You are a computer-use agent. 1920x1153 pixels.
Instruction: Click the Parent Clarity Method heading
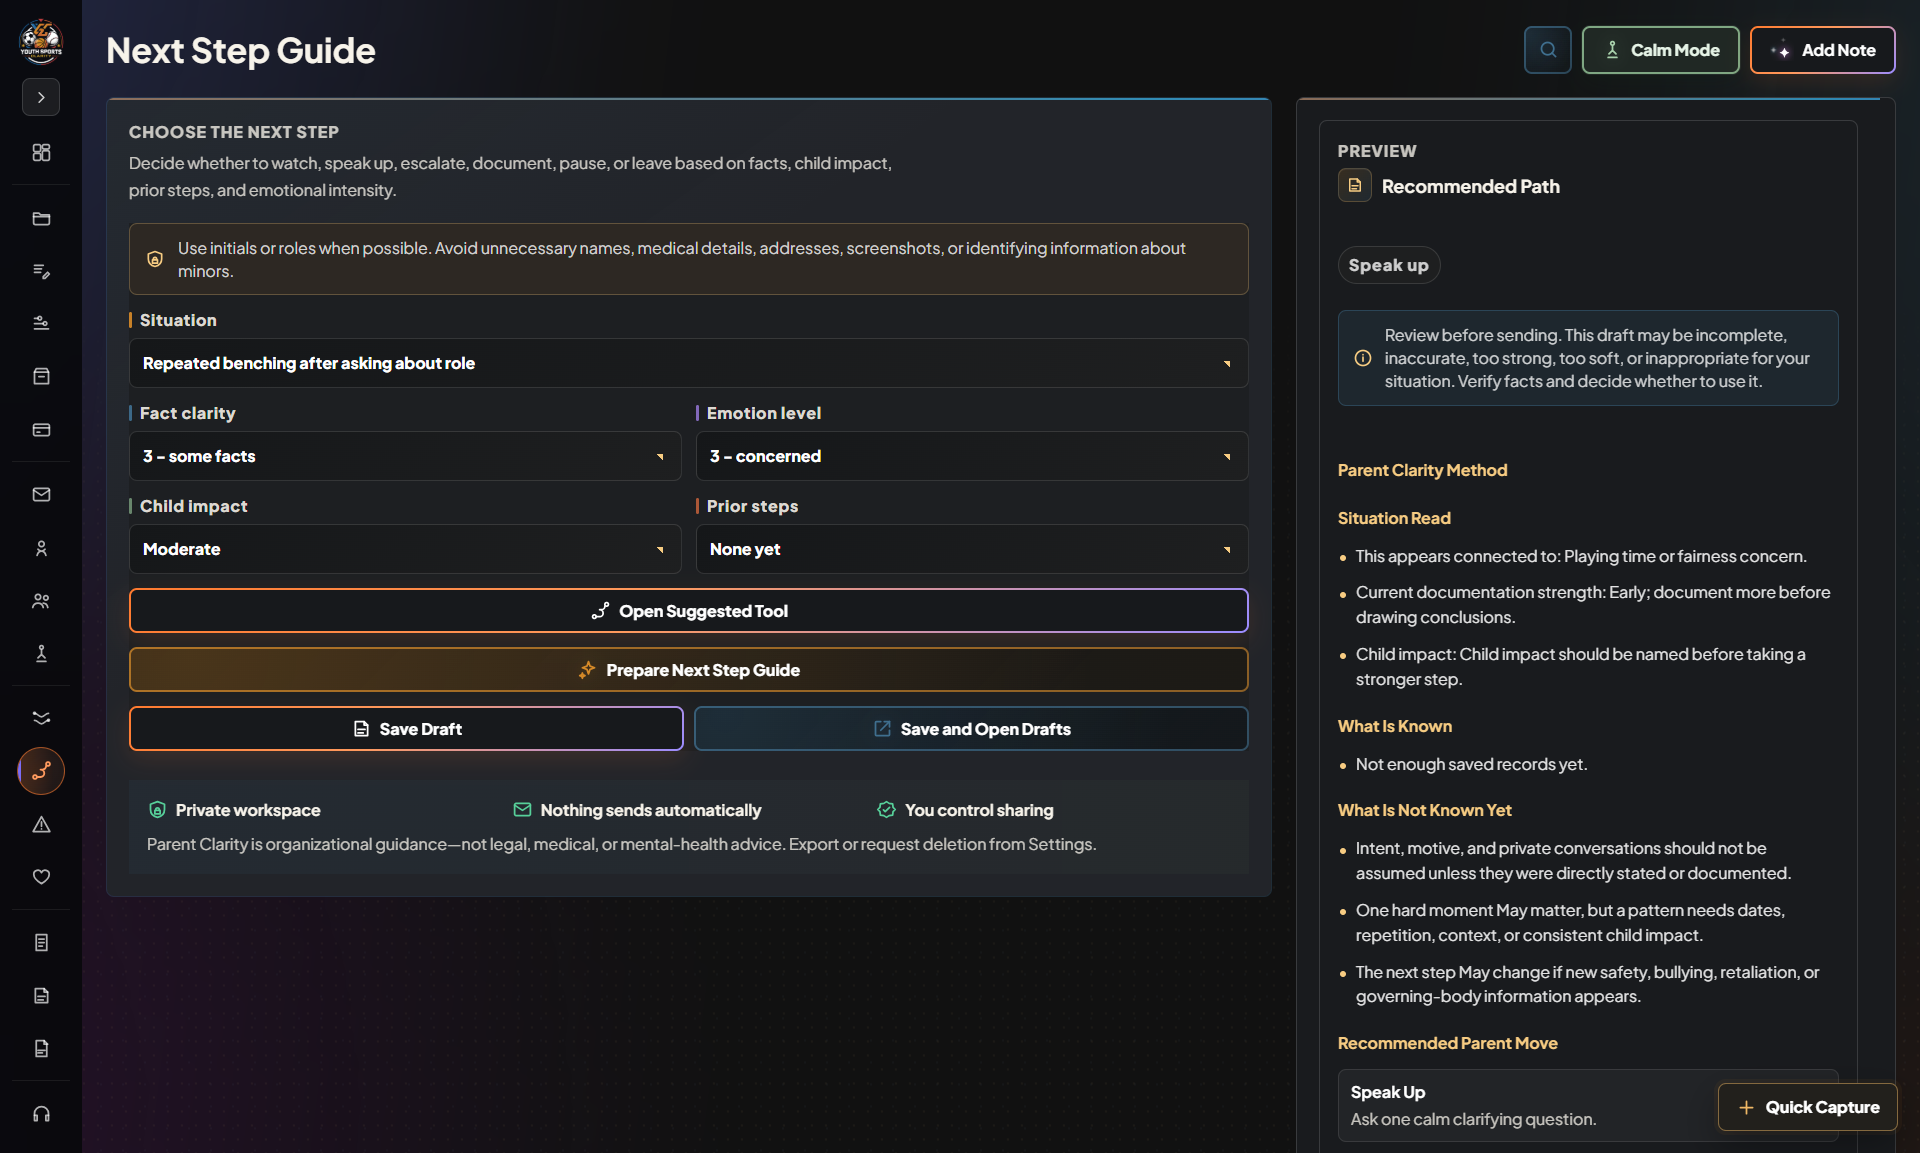click(1422, 470)
